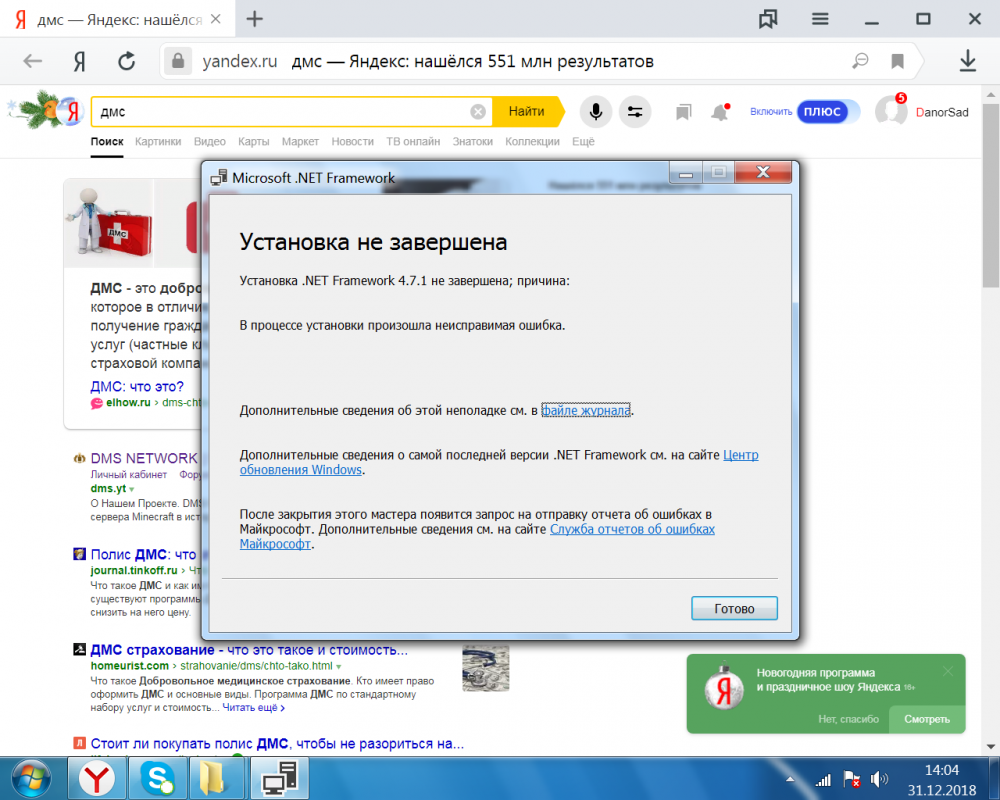Click Смотреть in the New Year banner

(927, 719)
